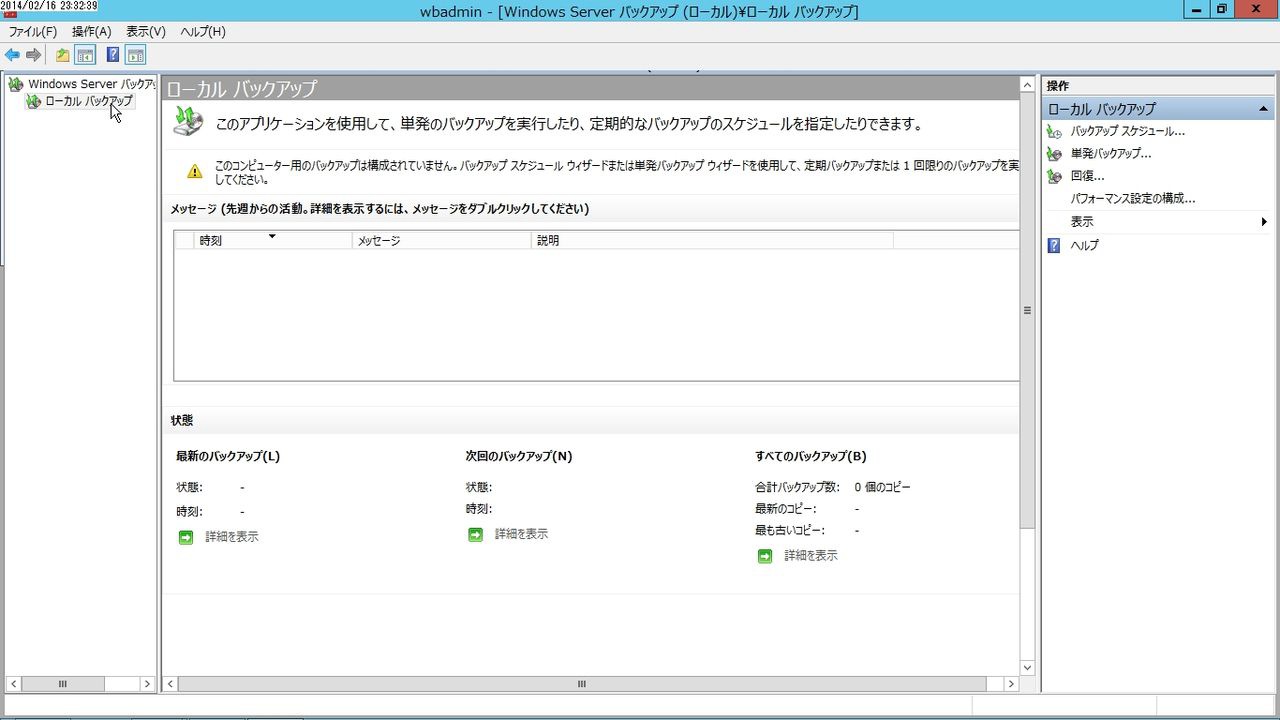Open バックアップ スケジュール... from the actions pane
The height and width of the screenshot is (720, 1280).
(x=1127, y=131)
